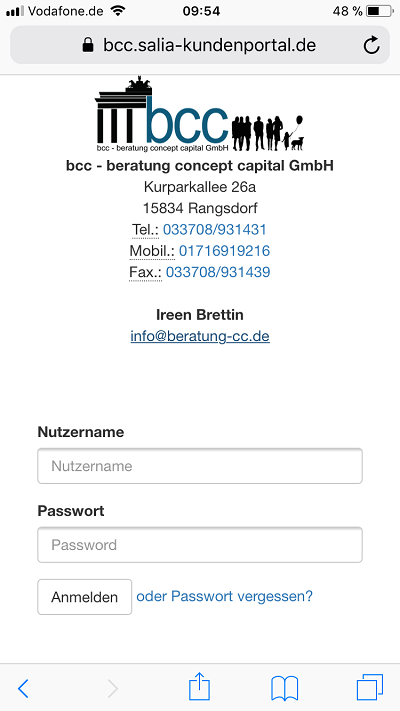Call the mobile number 01716919216
400x711 pixels.
(224, 251)
